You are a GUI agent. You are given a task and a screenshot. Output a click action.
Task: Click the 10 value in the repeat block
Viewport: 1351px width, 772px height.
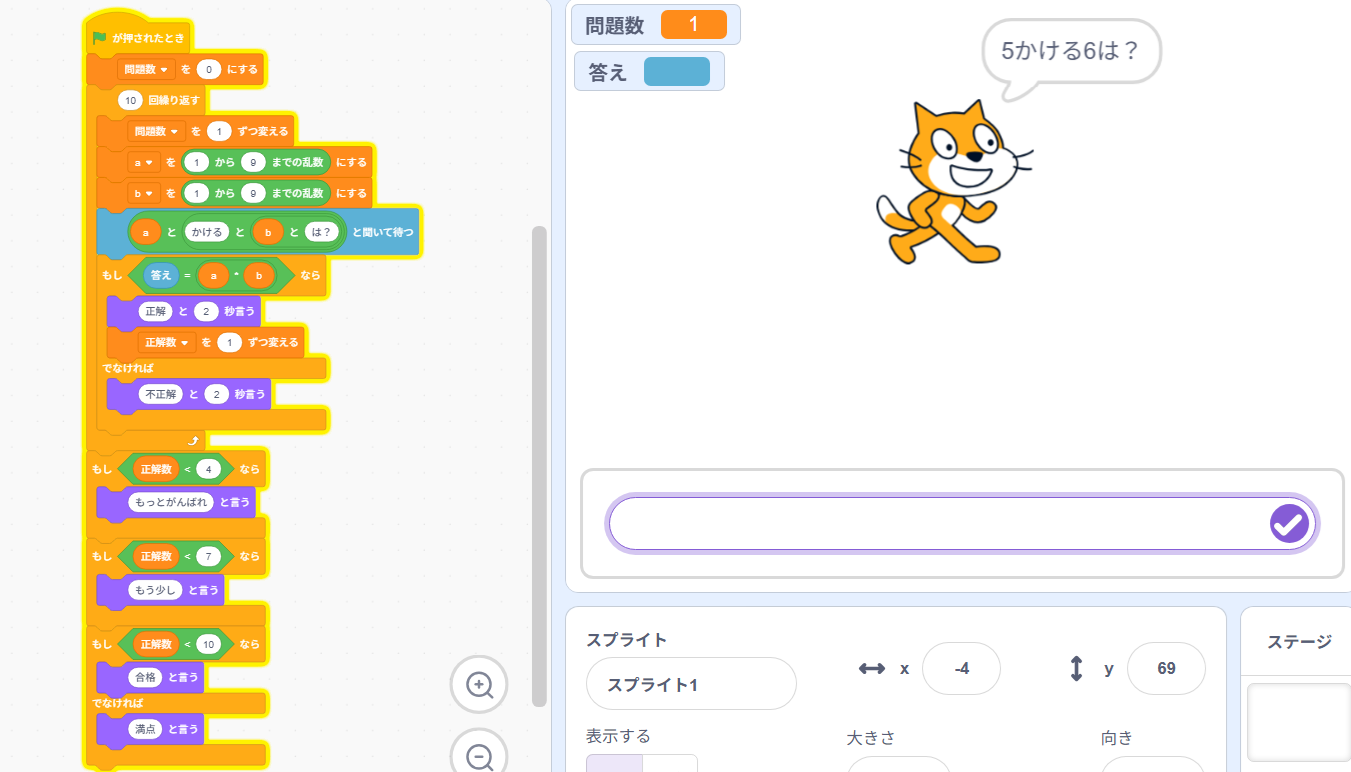coord(131,100)
